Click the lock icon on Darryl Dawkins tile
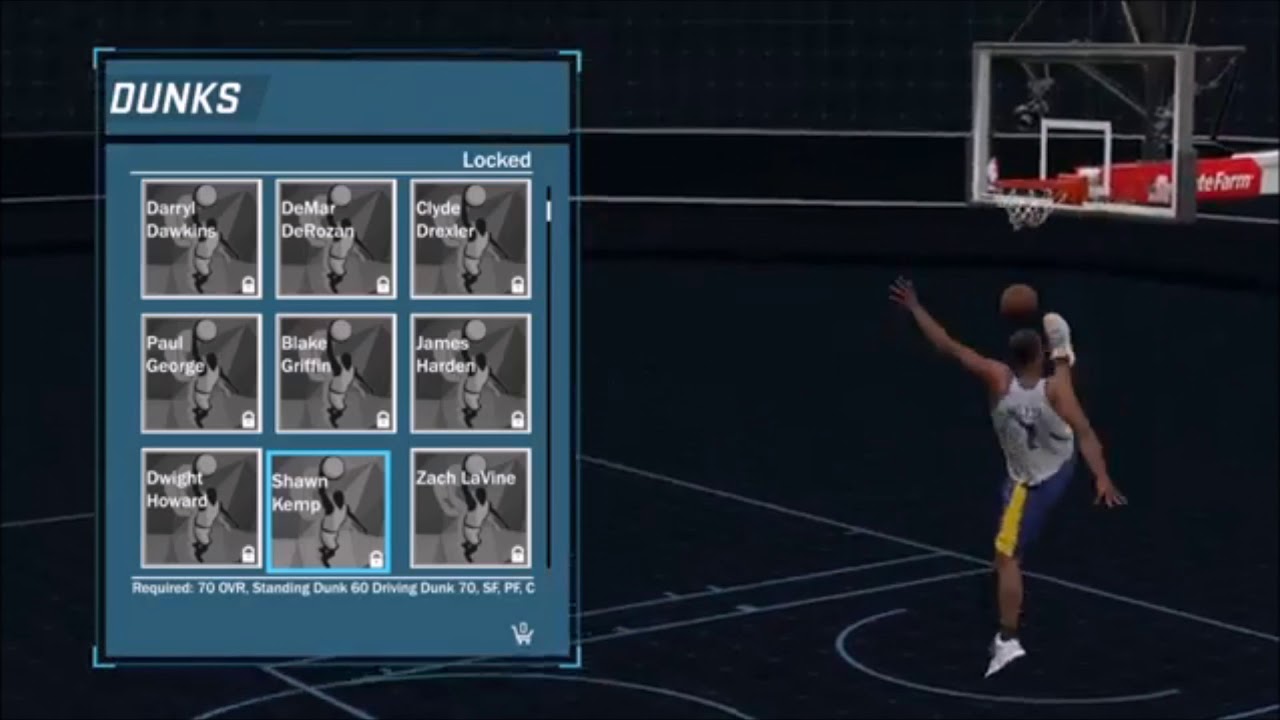 click(248, 286)
